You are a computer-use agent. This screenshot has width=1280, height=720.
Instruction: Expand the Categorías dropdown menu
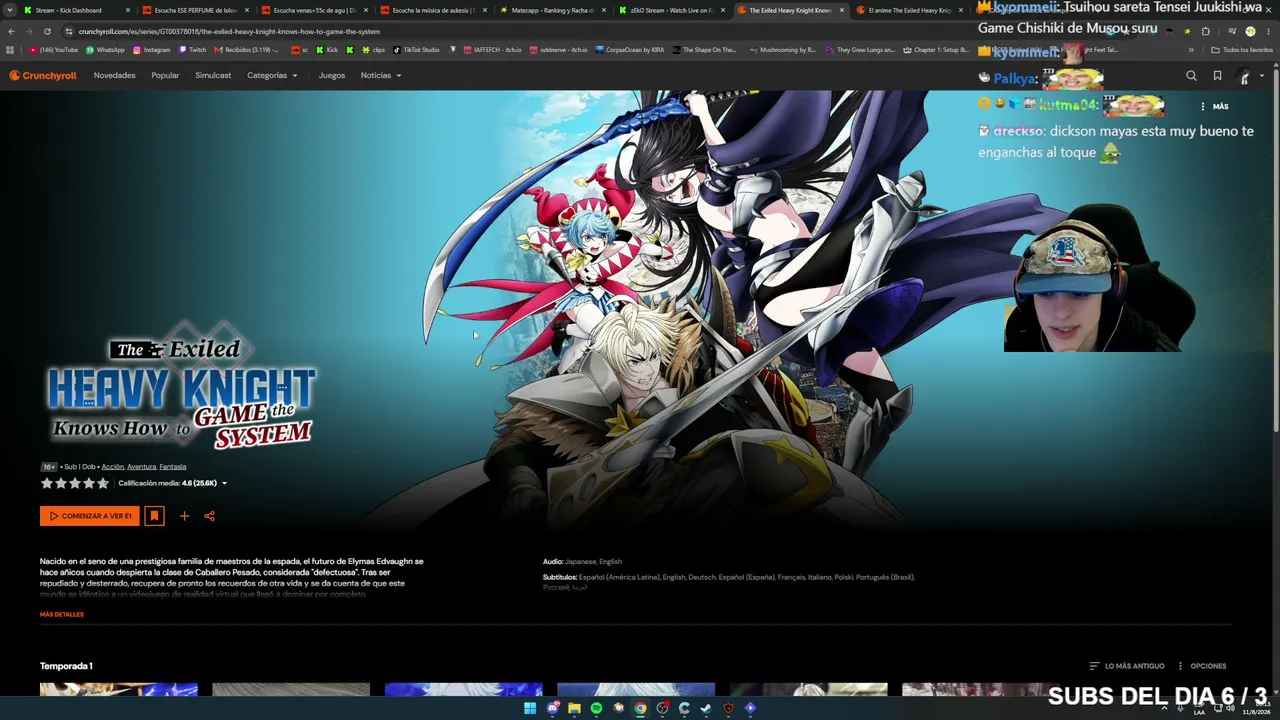pos(272,75)
